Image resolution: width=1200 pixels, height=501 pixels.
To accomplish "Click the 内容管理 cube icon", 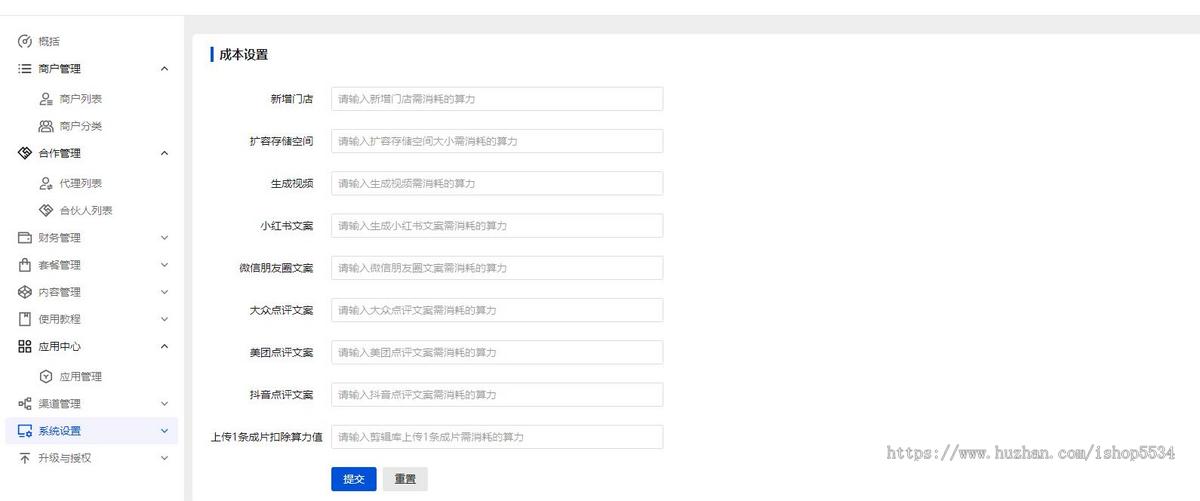I will coord(25,292).
